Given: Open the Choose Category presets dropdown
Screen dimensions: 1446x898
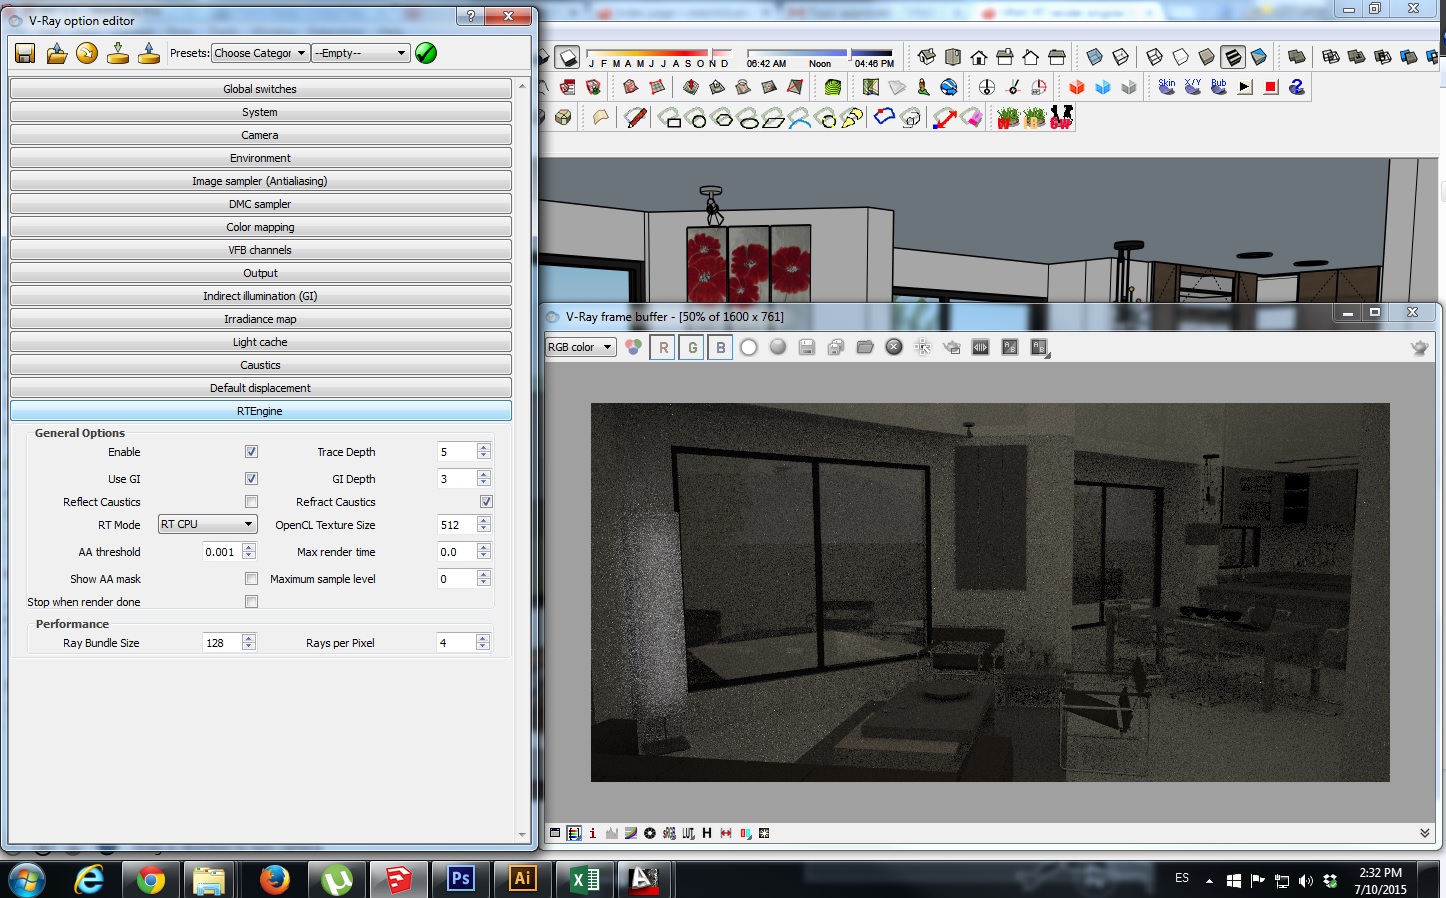Looking at the screenshot, I should (260, 53).
